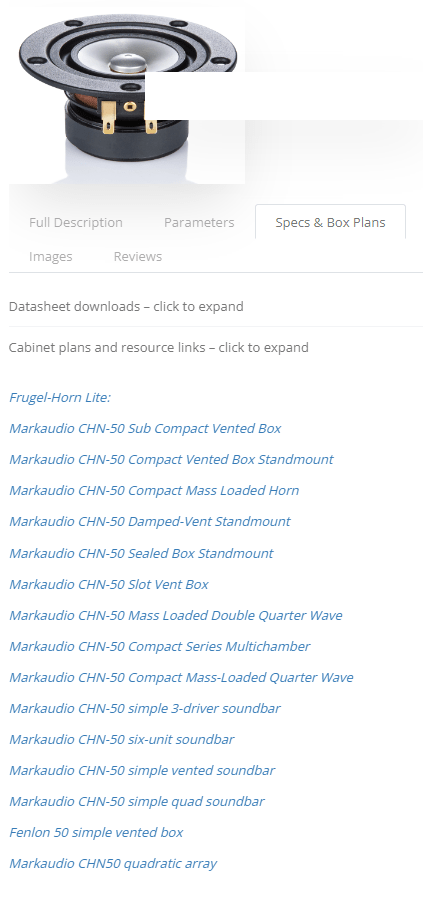423x897 pixels.
Task: Show the Reviews tab
Action: (x=137, y=256)
